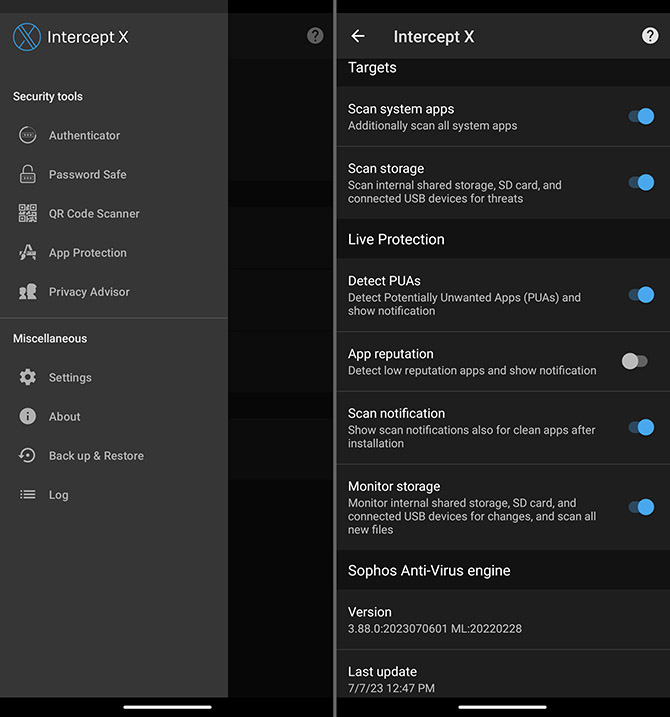Viewport: 670px width, 717px height.
Task: Open Settings from the Miscellaneous section
Action: click(x=114, y=377)
